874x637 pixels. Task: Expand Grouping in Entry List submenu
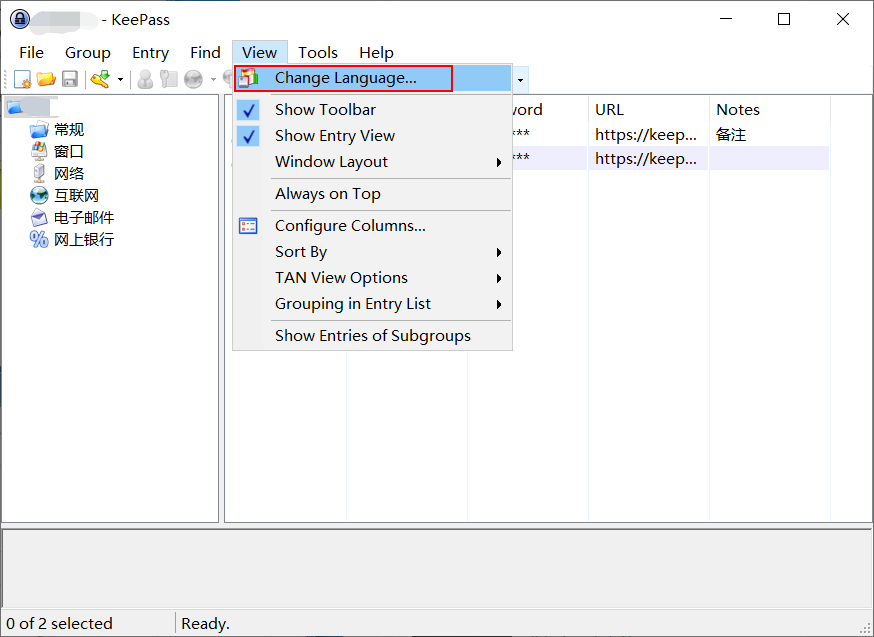coord(372,304)
